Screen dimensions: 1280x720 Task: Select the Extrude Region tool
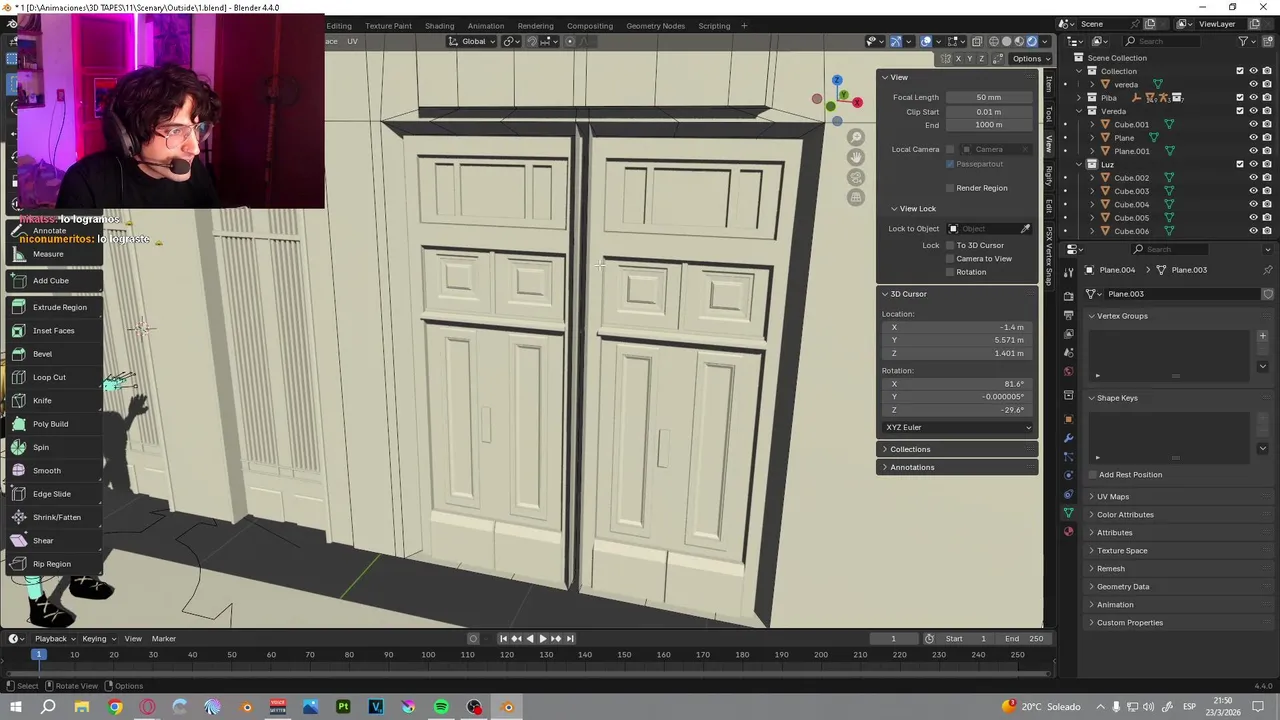coord(52,307)
